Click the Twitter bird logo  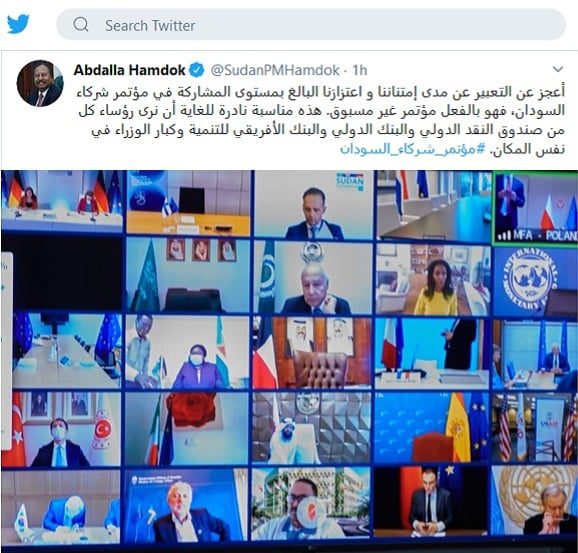coord(18,24)
